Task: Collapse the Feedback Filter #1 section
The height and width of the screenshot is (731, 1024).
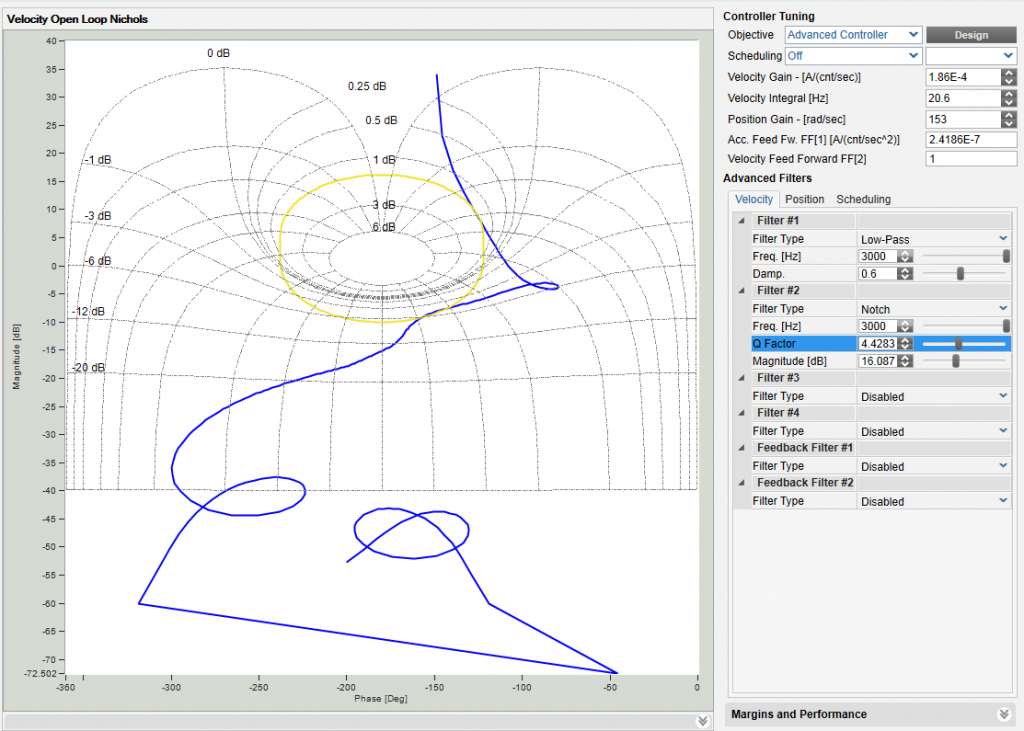Action: [x=742, y=448]
